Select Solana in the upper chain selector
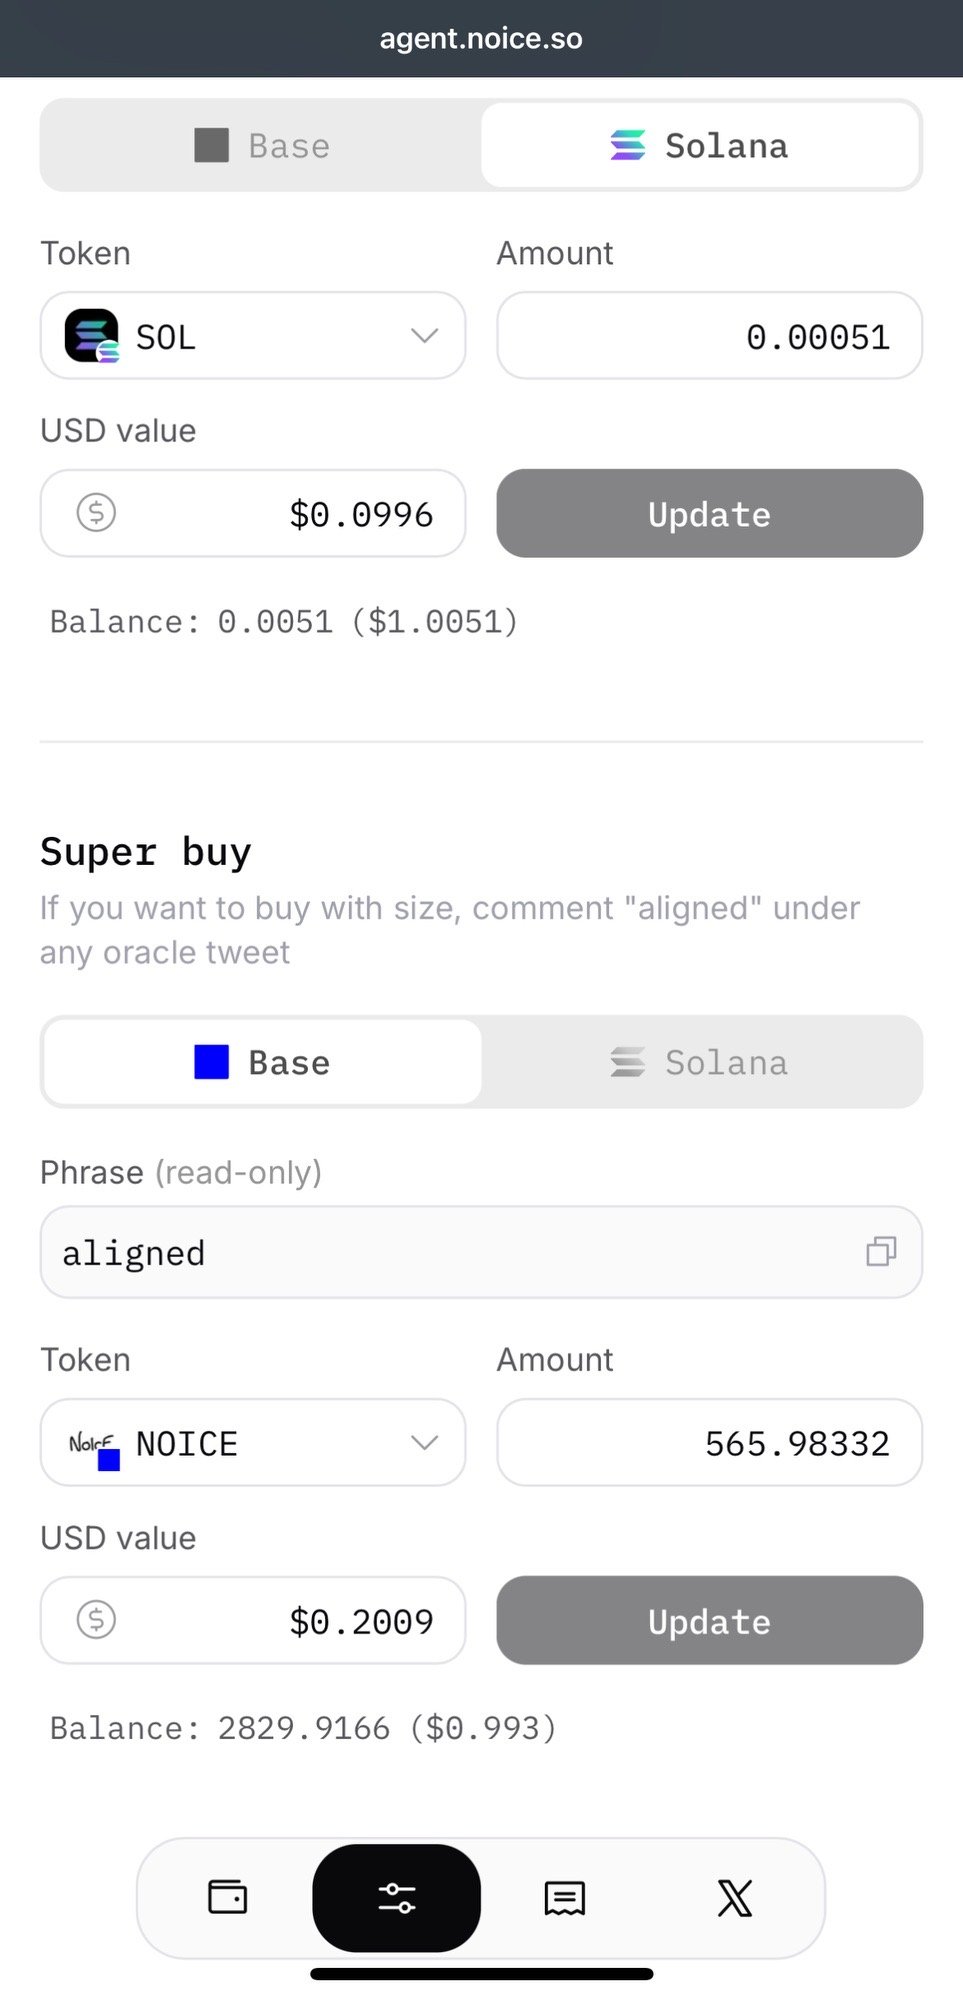The width and height of the screenshot is (963, 2000). tap(700, 146)
